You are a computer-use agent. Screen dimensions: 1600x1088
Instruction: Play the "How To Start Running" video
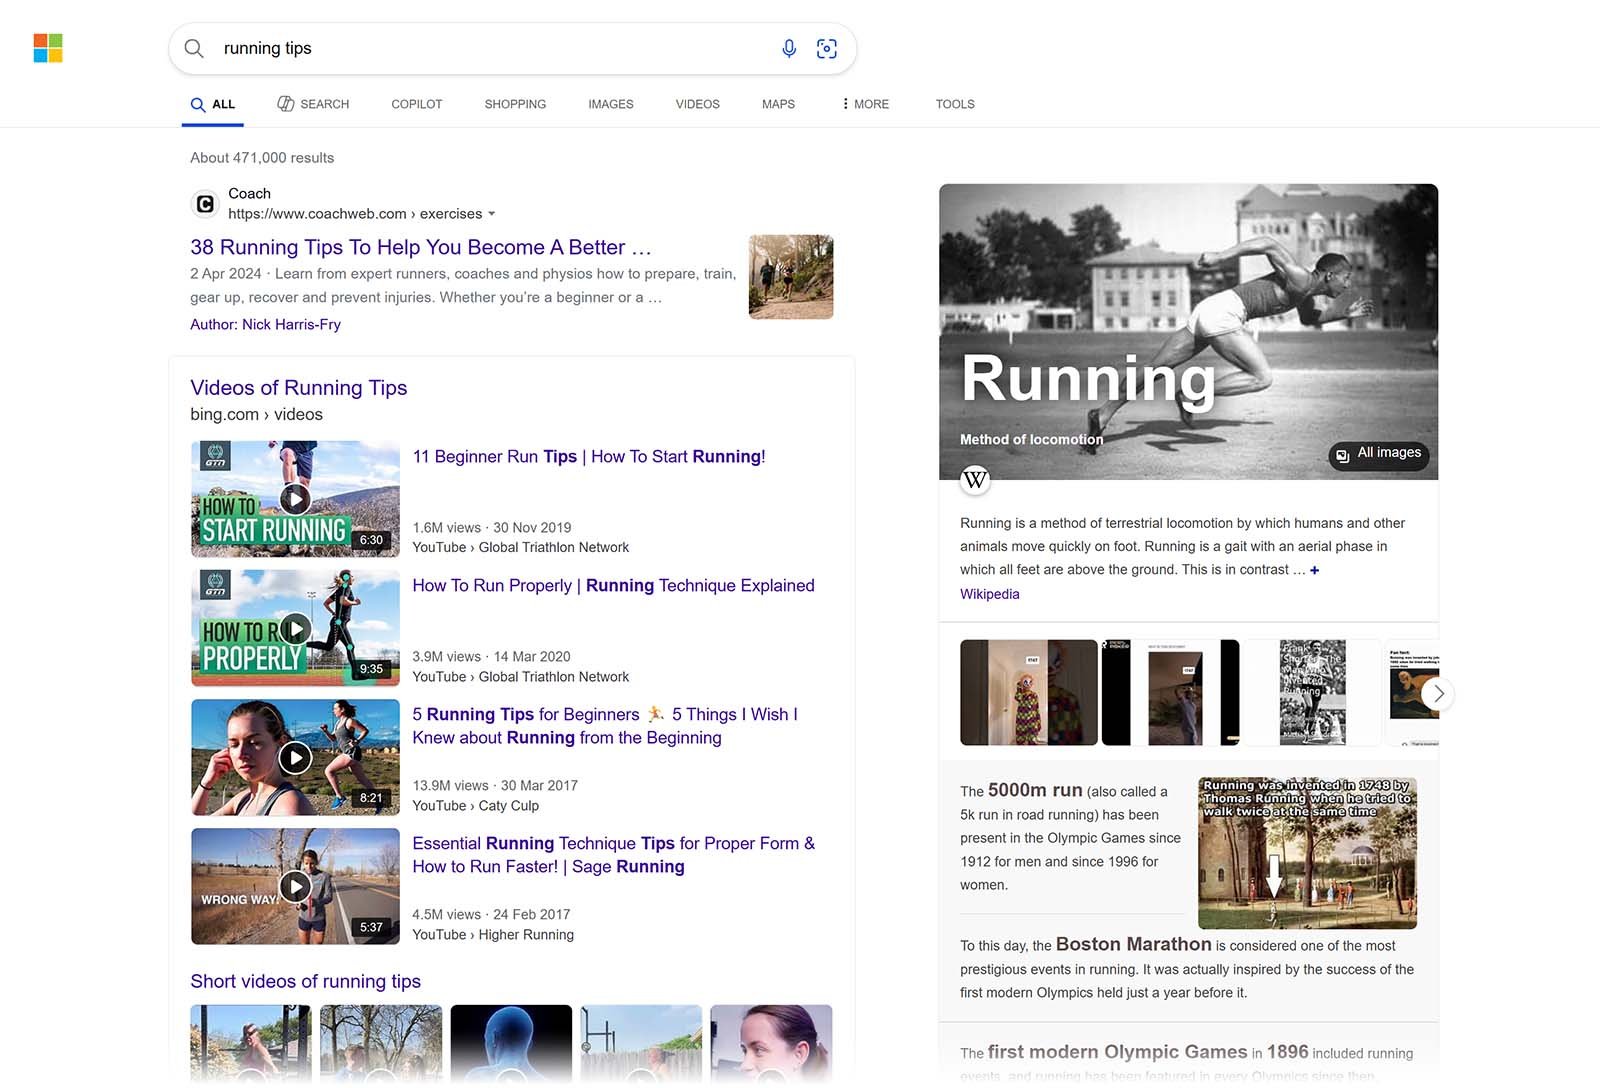[x=295, y=498]
